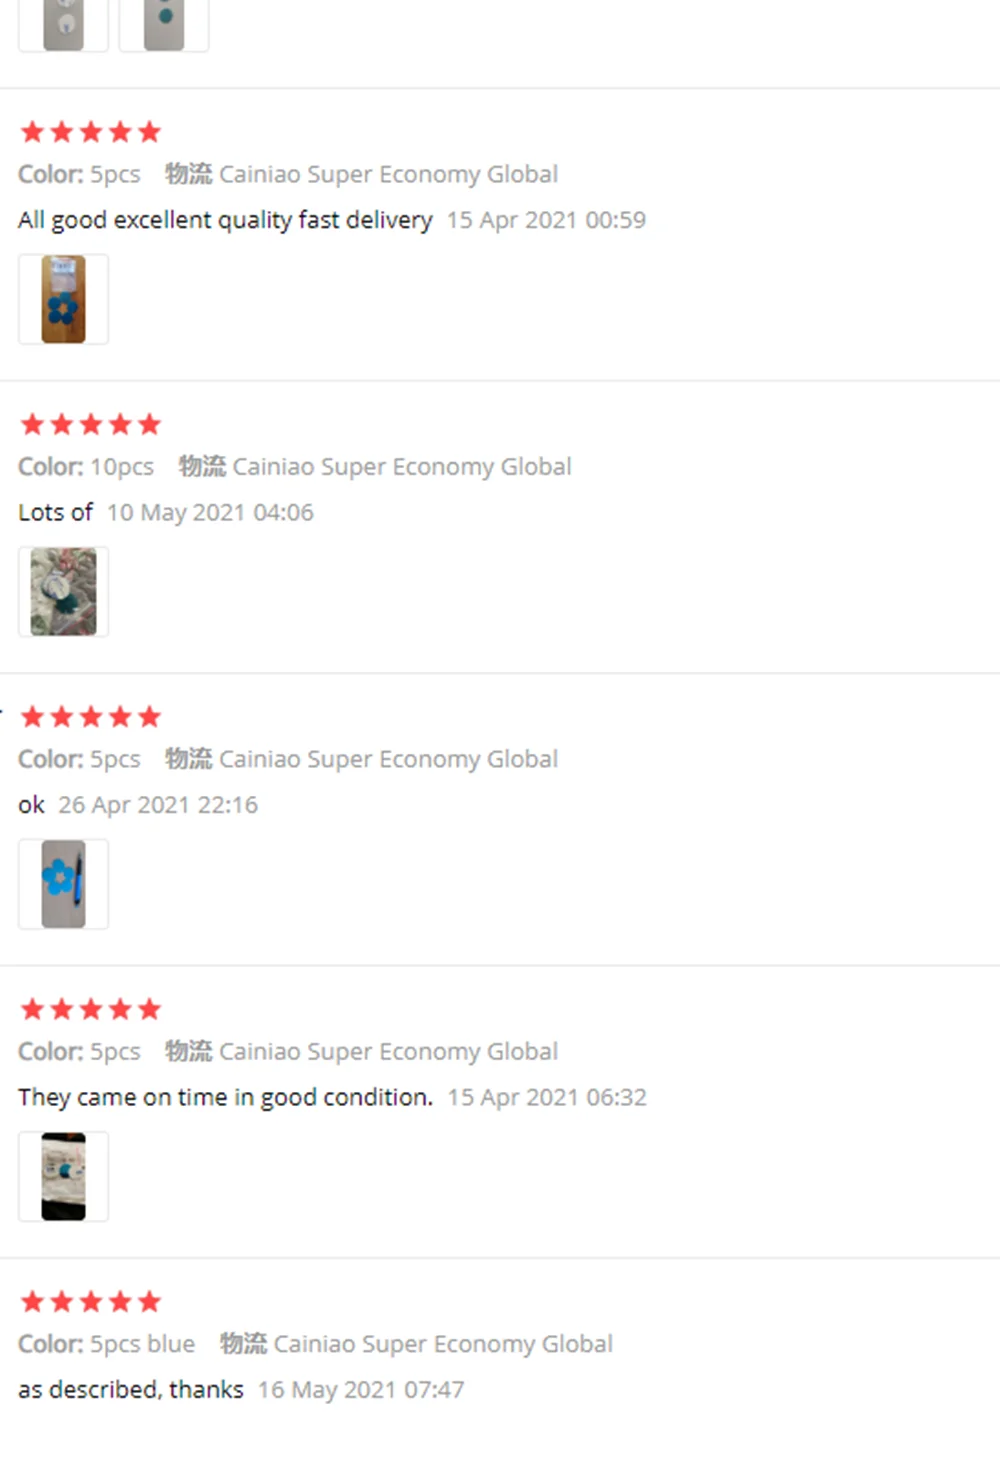
Task: Open first partially visible thumbnail at top
Action: coord(63,25)
